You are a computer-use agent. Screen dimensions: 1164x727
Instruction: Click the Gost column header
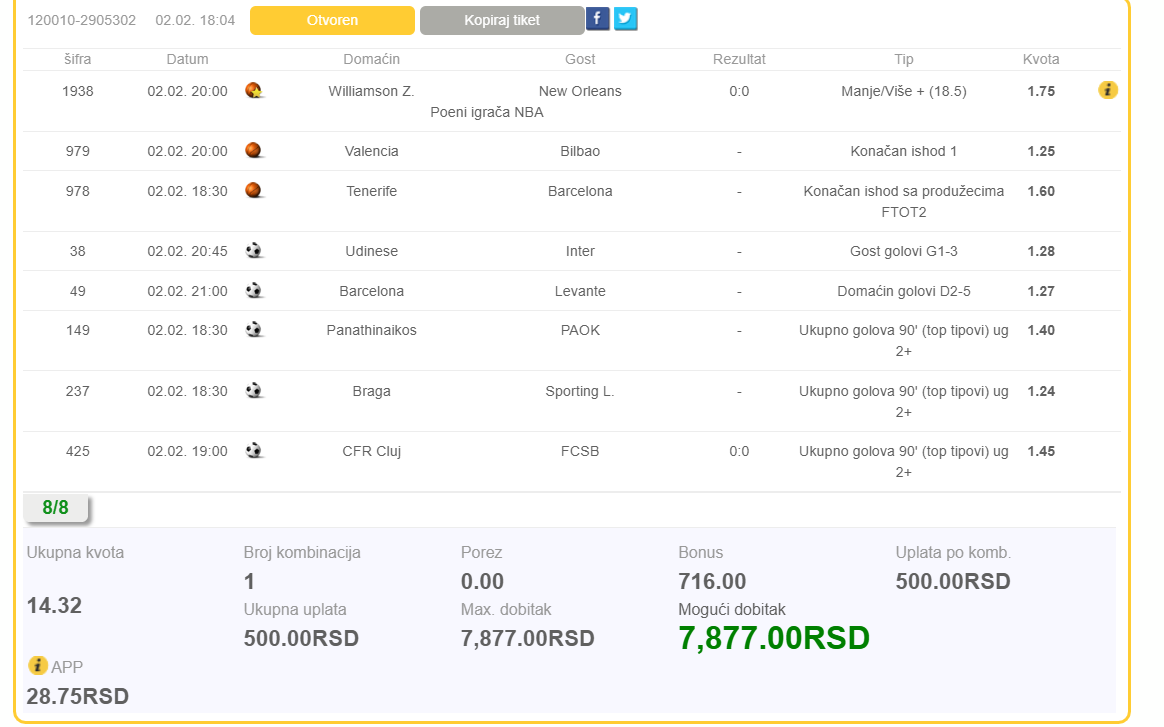pyautogui.click(x=580, y=59)
